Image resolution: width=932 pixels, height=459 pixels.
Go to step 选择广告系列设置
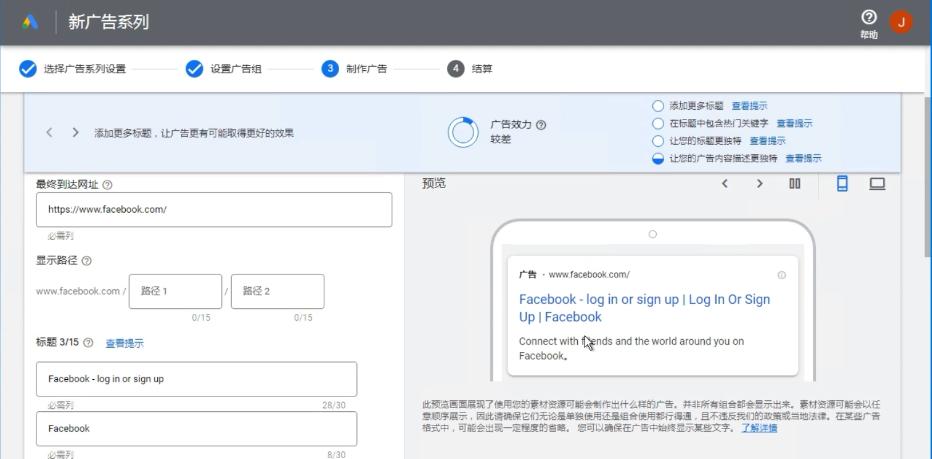[73, 69]
